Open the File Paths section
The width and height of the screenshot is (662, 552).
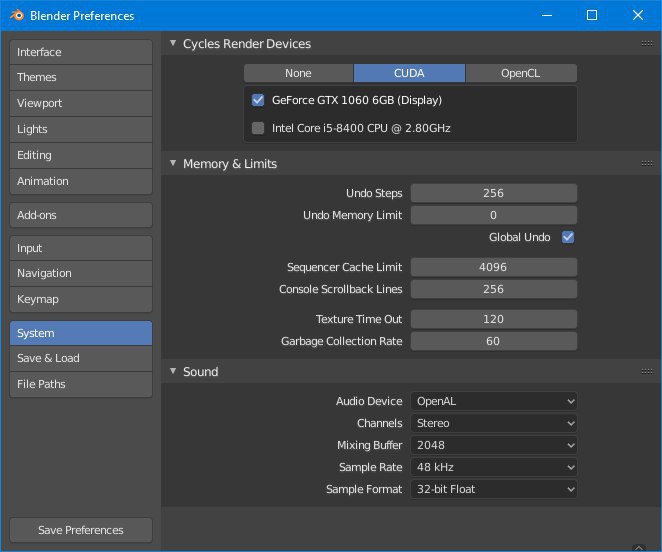point(81,384)
